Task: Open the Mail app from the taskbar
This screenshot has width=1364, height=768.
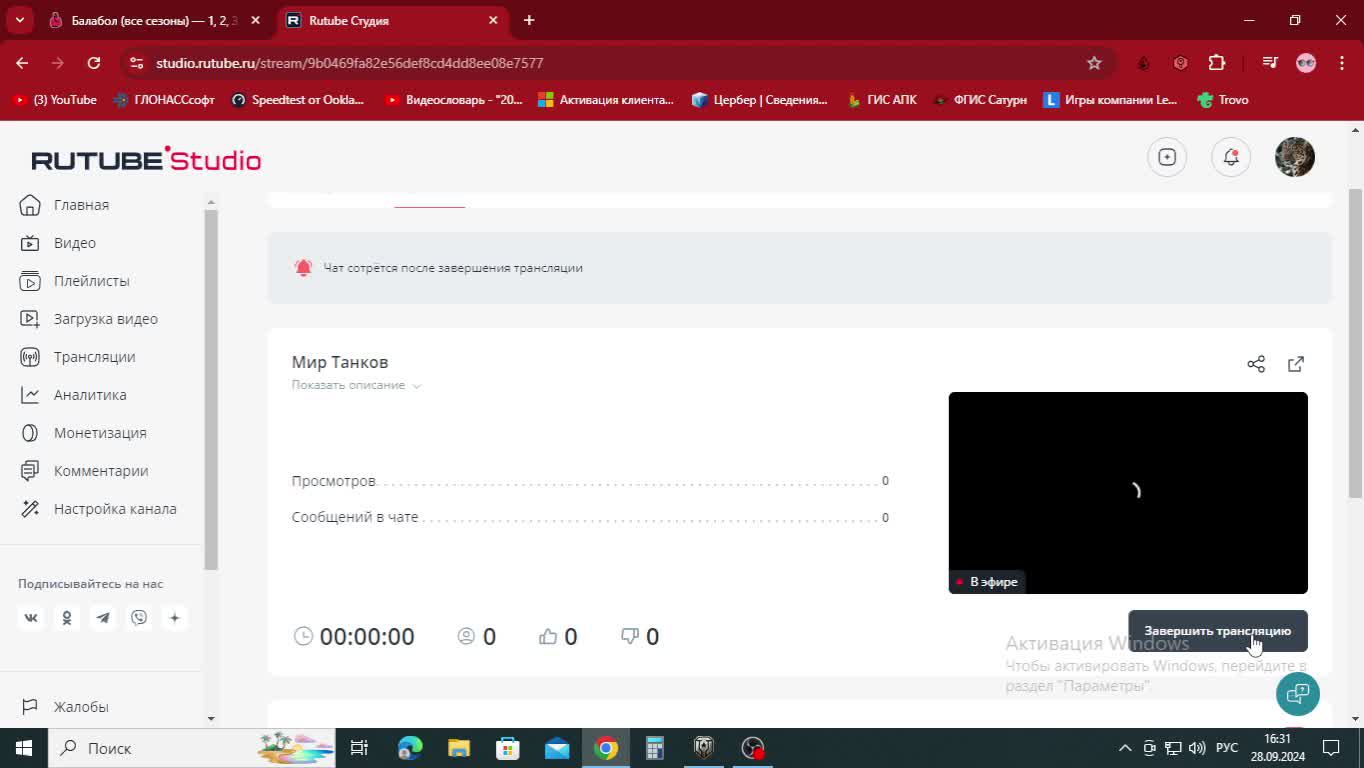Action: point(557,748)
